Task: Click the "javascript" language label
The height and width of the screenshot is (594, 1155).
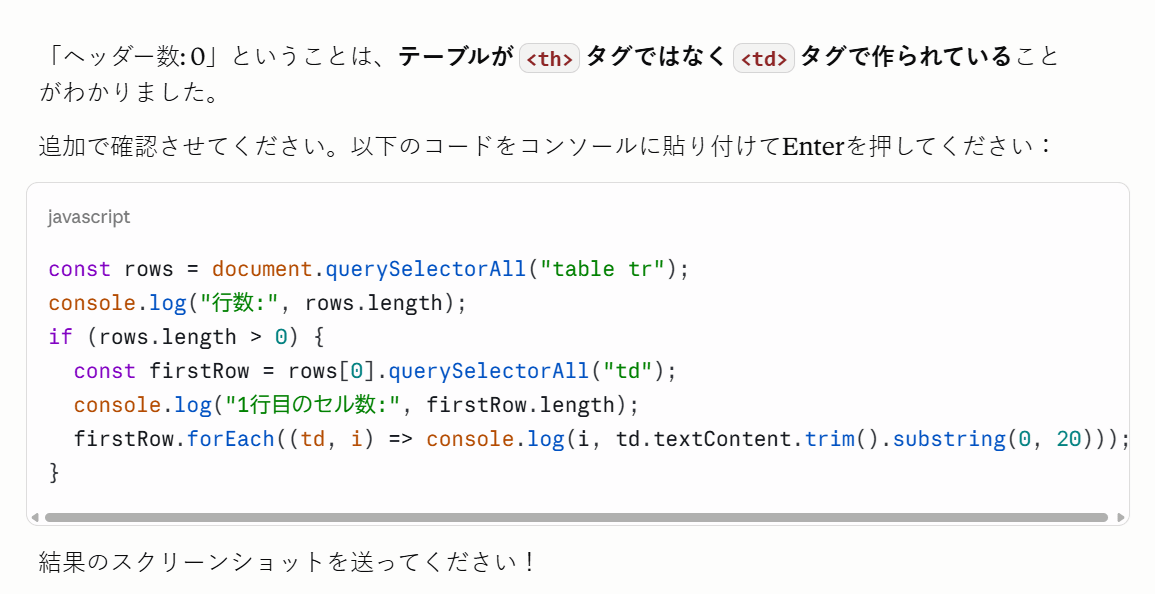Action: (89, 217)
